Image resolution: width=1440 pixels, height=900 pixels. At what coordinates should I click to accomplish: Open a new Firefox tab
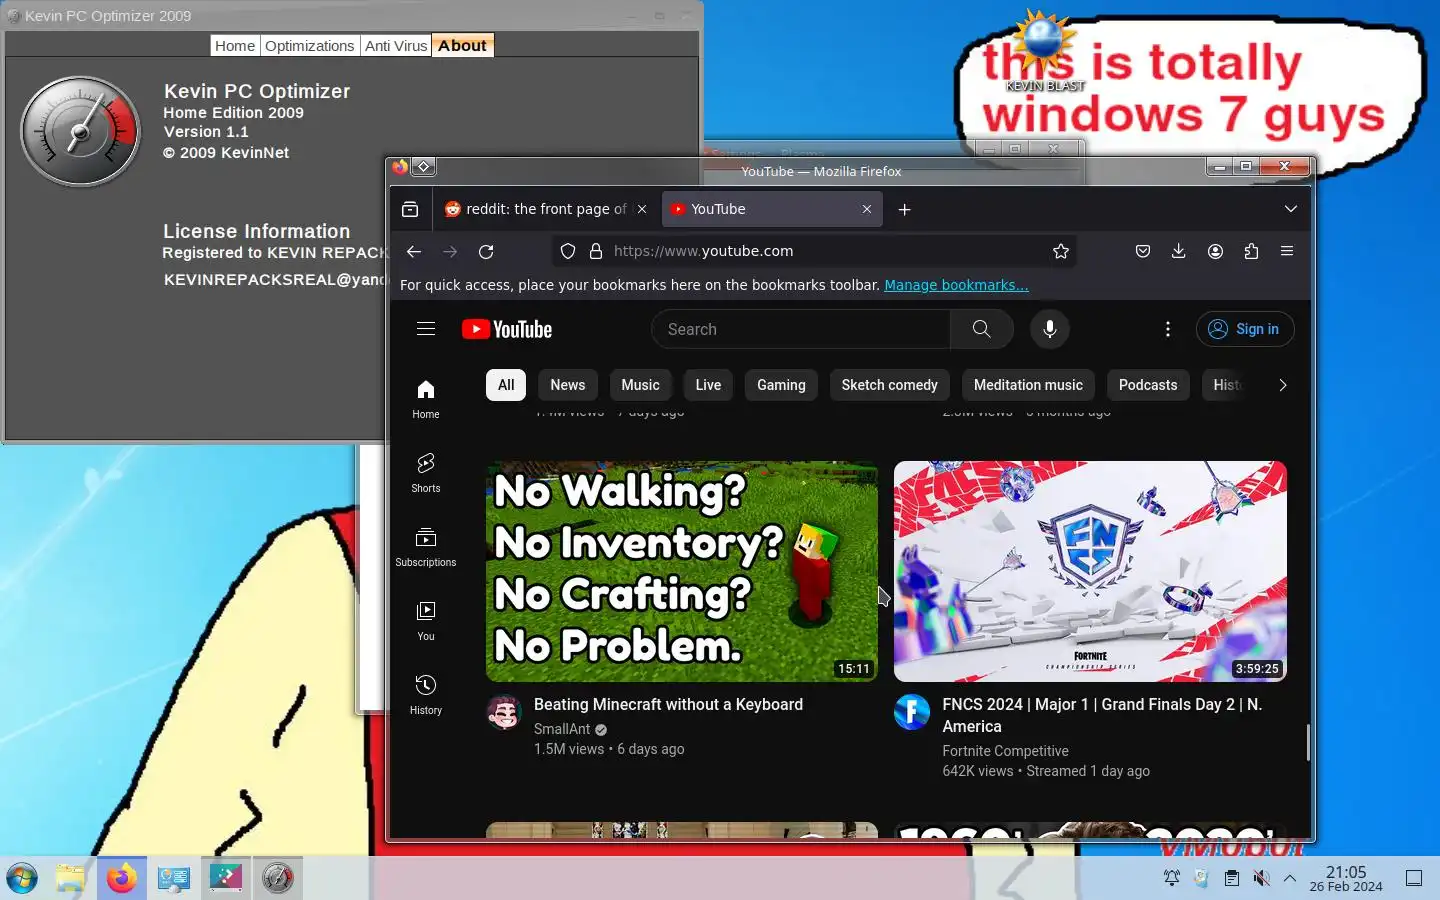[904, 209]
